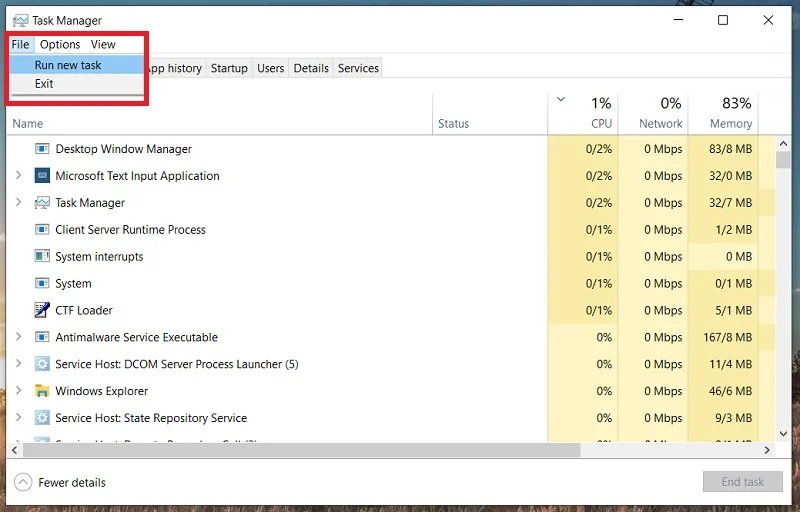The image size is (800, 512).
Task: Sort by the Network column header
Action: tap(653, 114)
